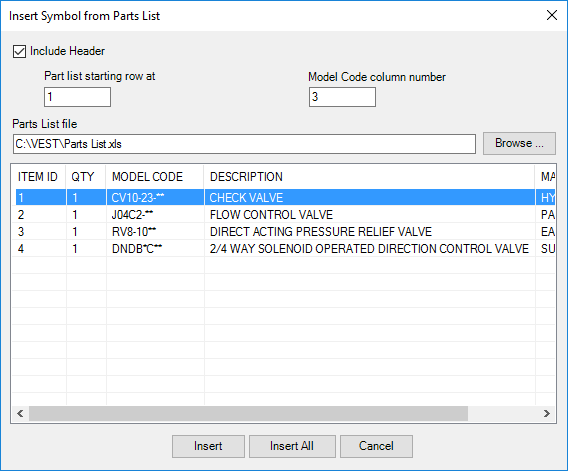Open the Browse file dialog
Viewport: 568px width, 471px height.
[x=519, y=143]
